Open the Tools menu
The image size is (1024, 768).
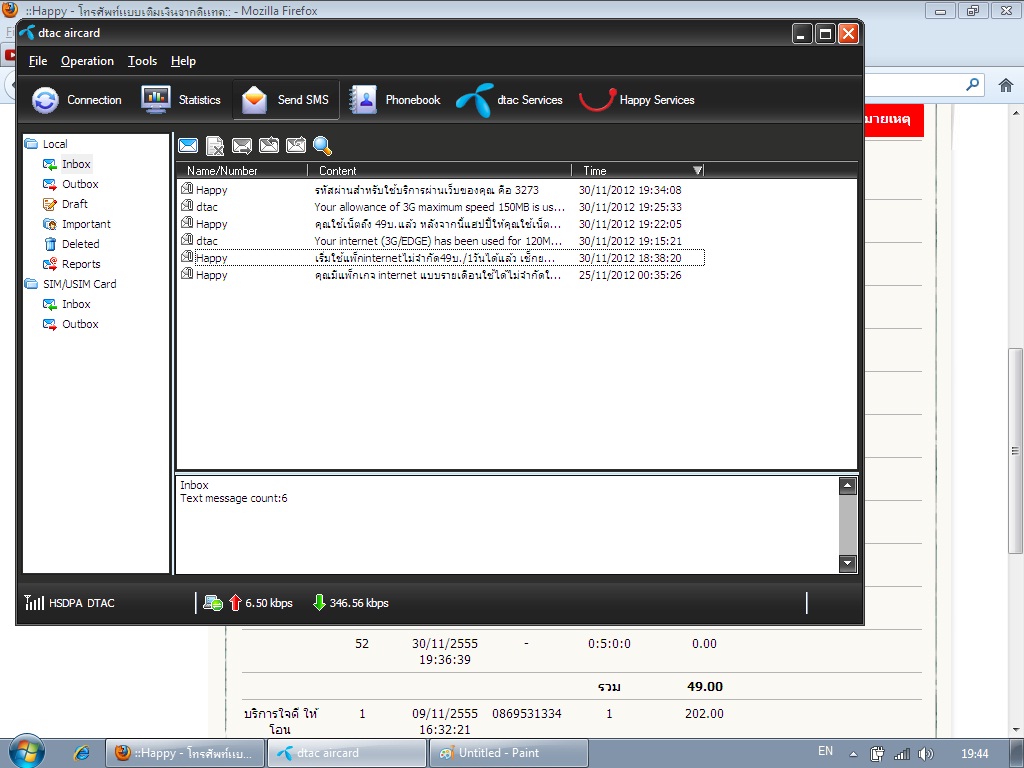pyautogui.click(x=142, y=61)
